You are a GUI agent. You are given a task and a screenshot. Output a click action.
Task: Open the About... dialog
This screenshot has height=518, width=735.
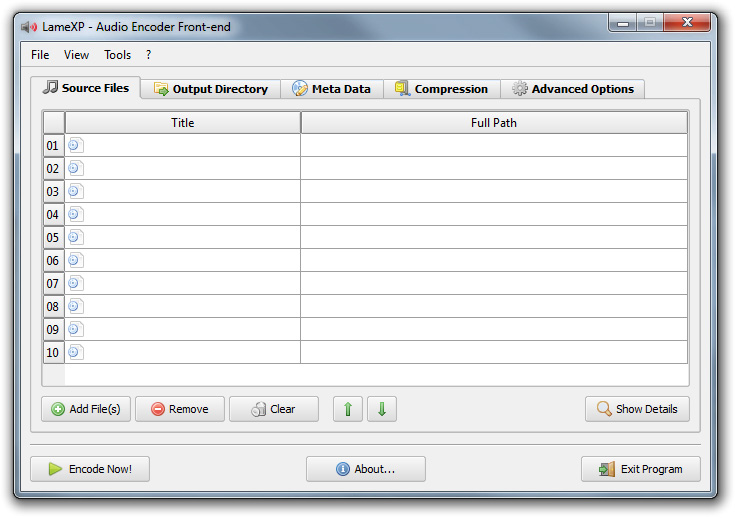point(366,469)
